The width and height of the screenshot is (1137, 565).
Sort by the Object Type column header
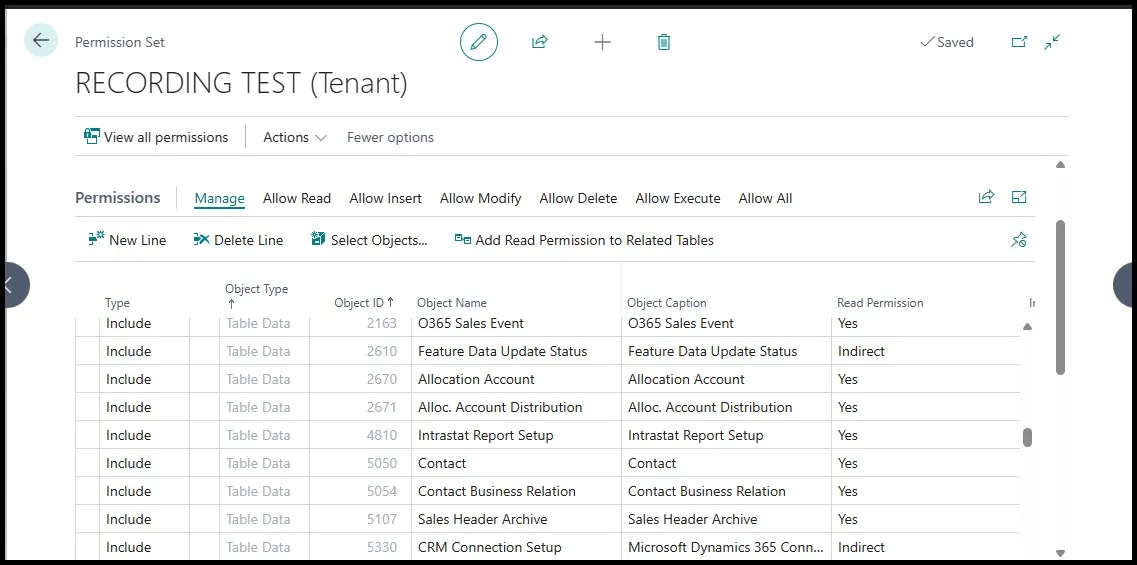coord(256,296)
